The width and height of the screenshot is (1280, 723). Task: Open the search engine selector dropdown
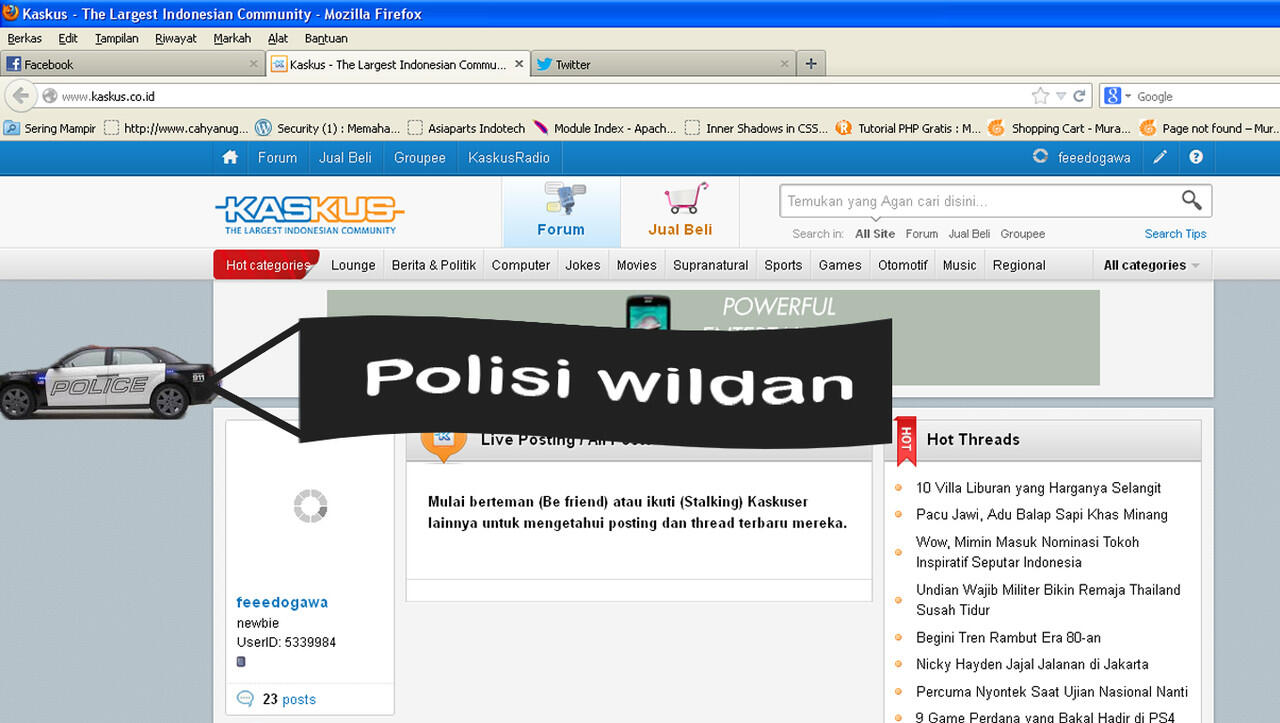[1128, 97]
